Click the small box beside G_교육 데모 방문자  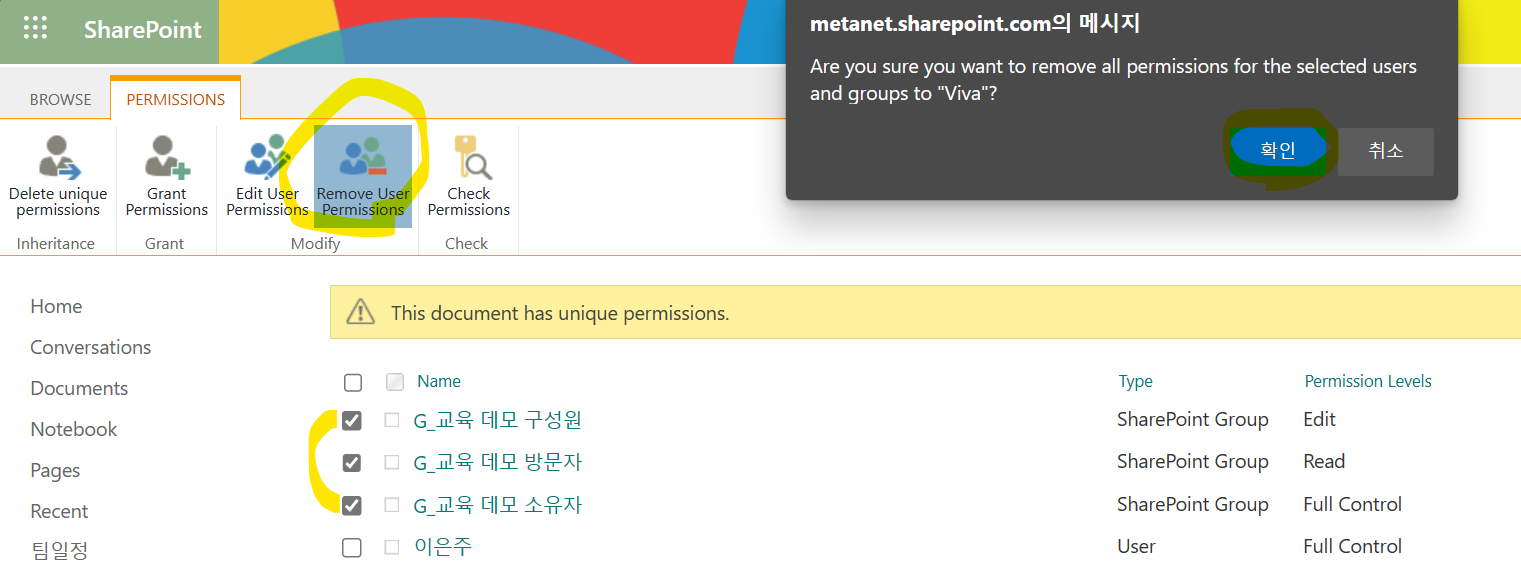392,463
